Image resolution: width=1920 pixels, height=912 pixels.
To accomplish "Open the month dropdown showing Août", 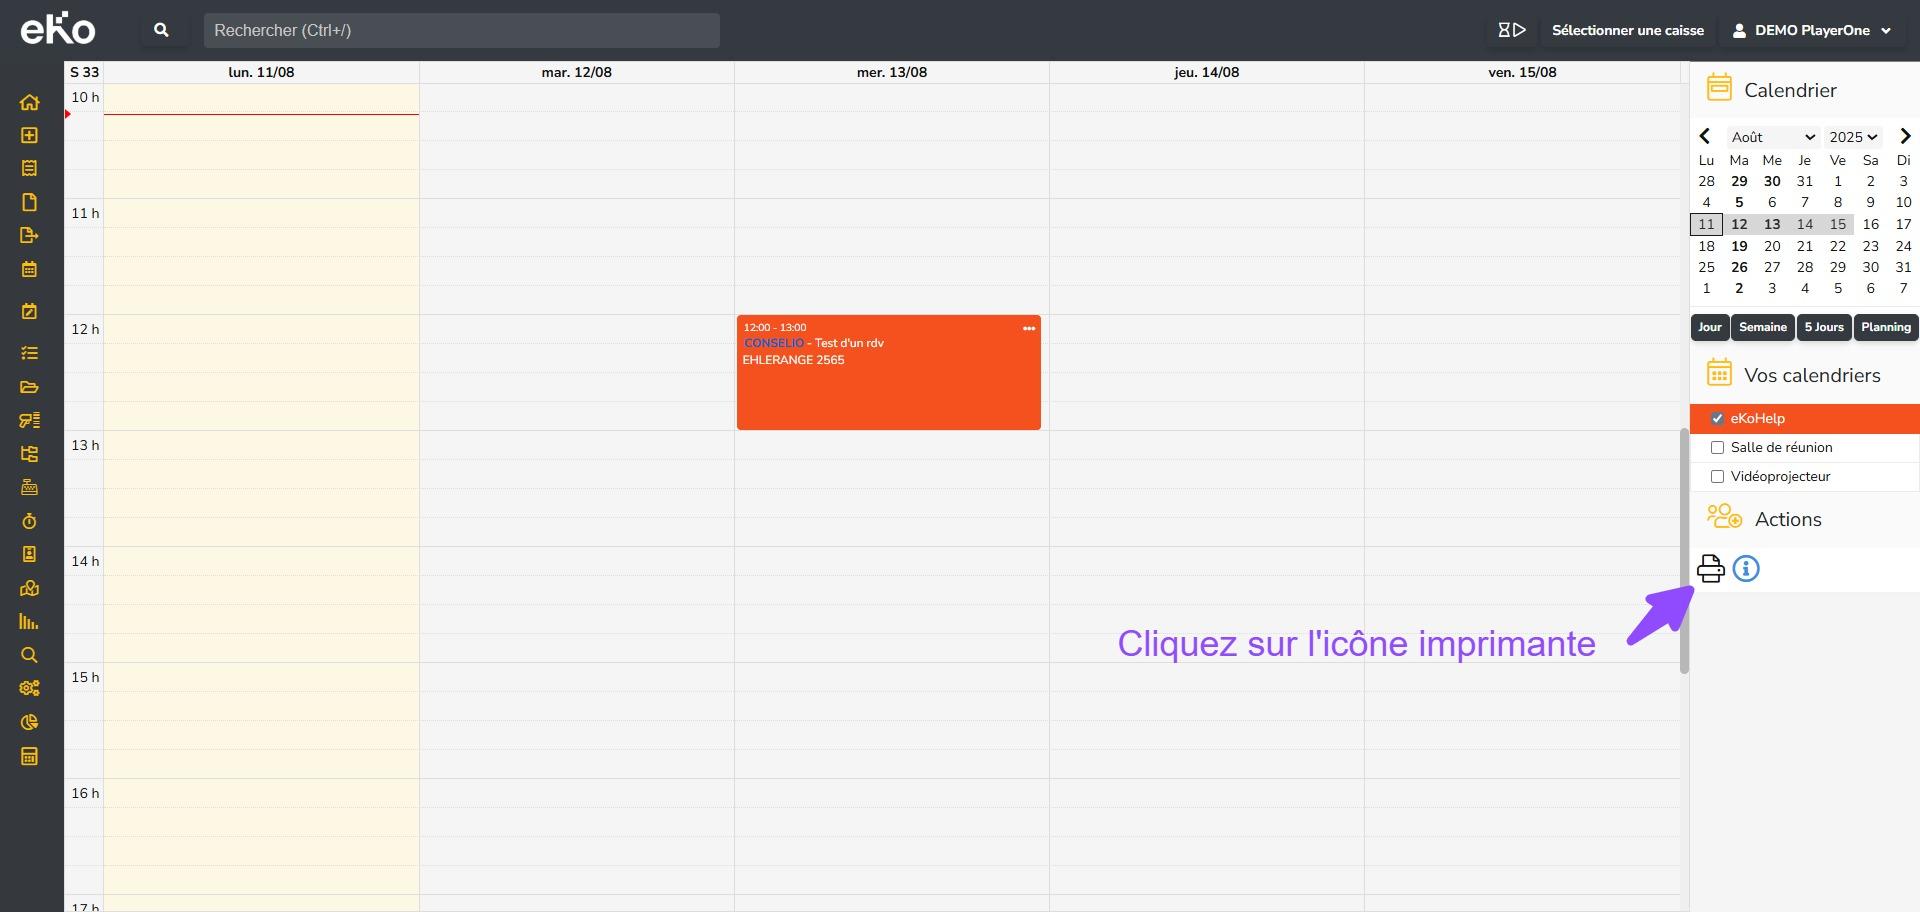I will (x=1772, y=137).
